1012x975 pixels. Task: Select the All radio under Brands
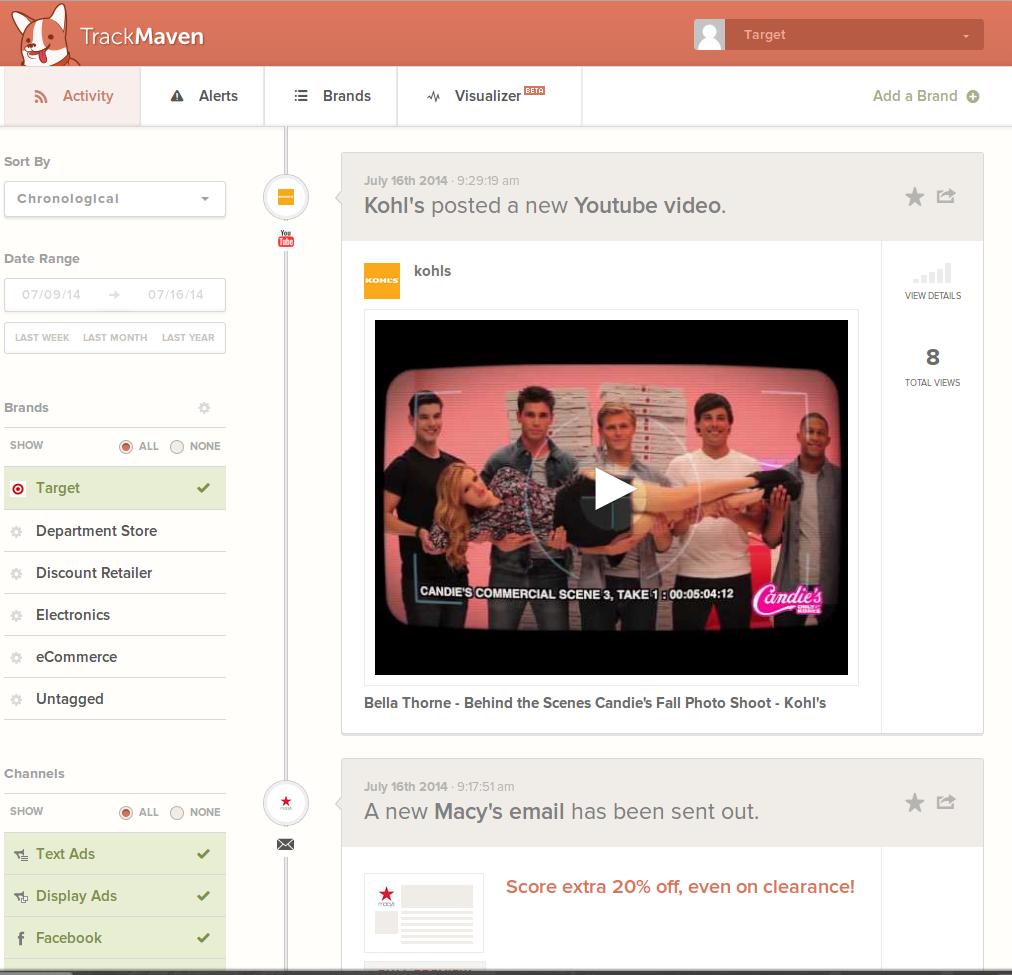(126, 447)
